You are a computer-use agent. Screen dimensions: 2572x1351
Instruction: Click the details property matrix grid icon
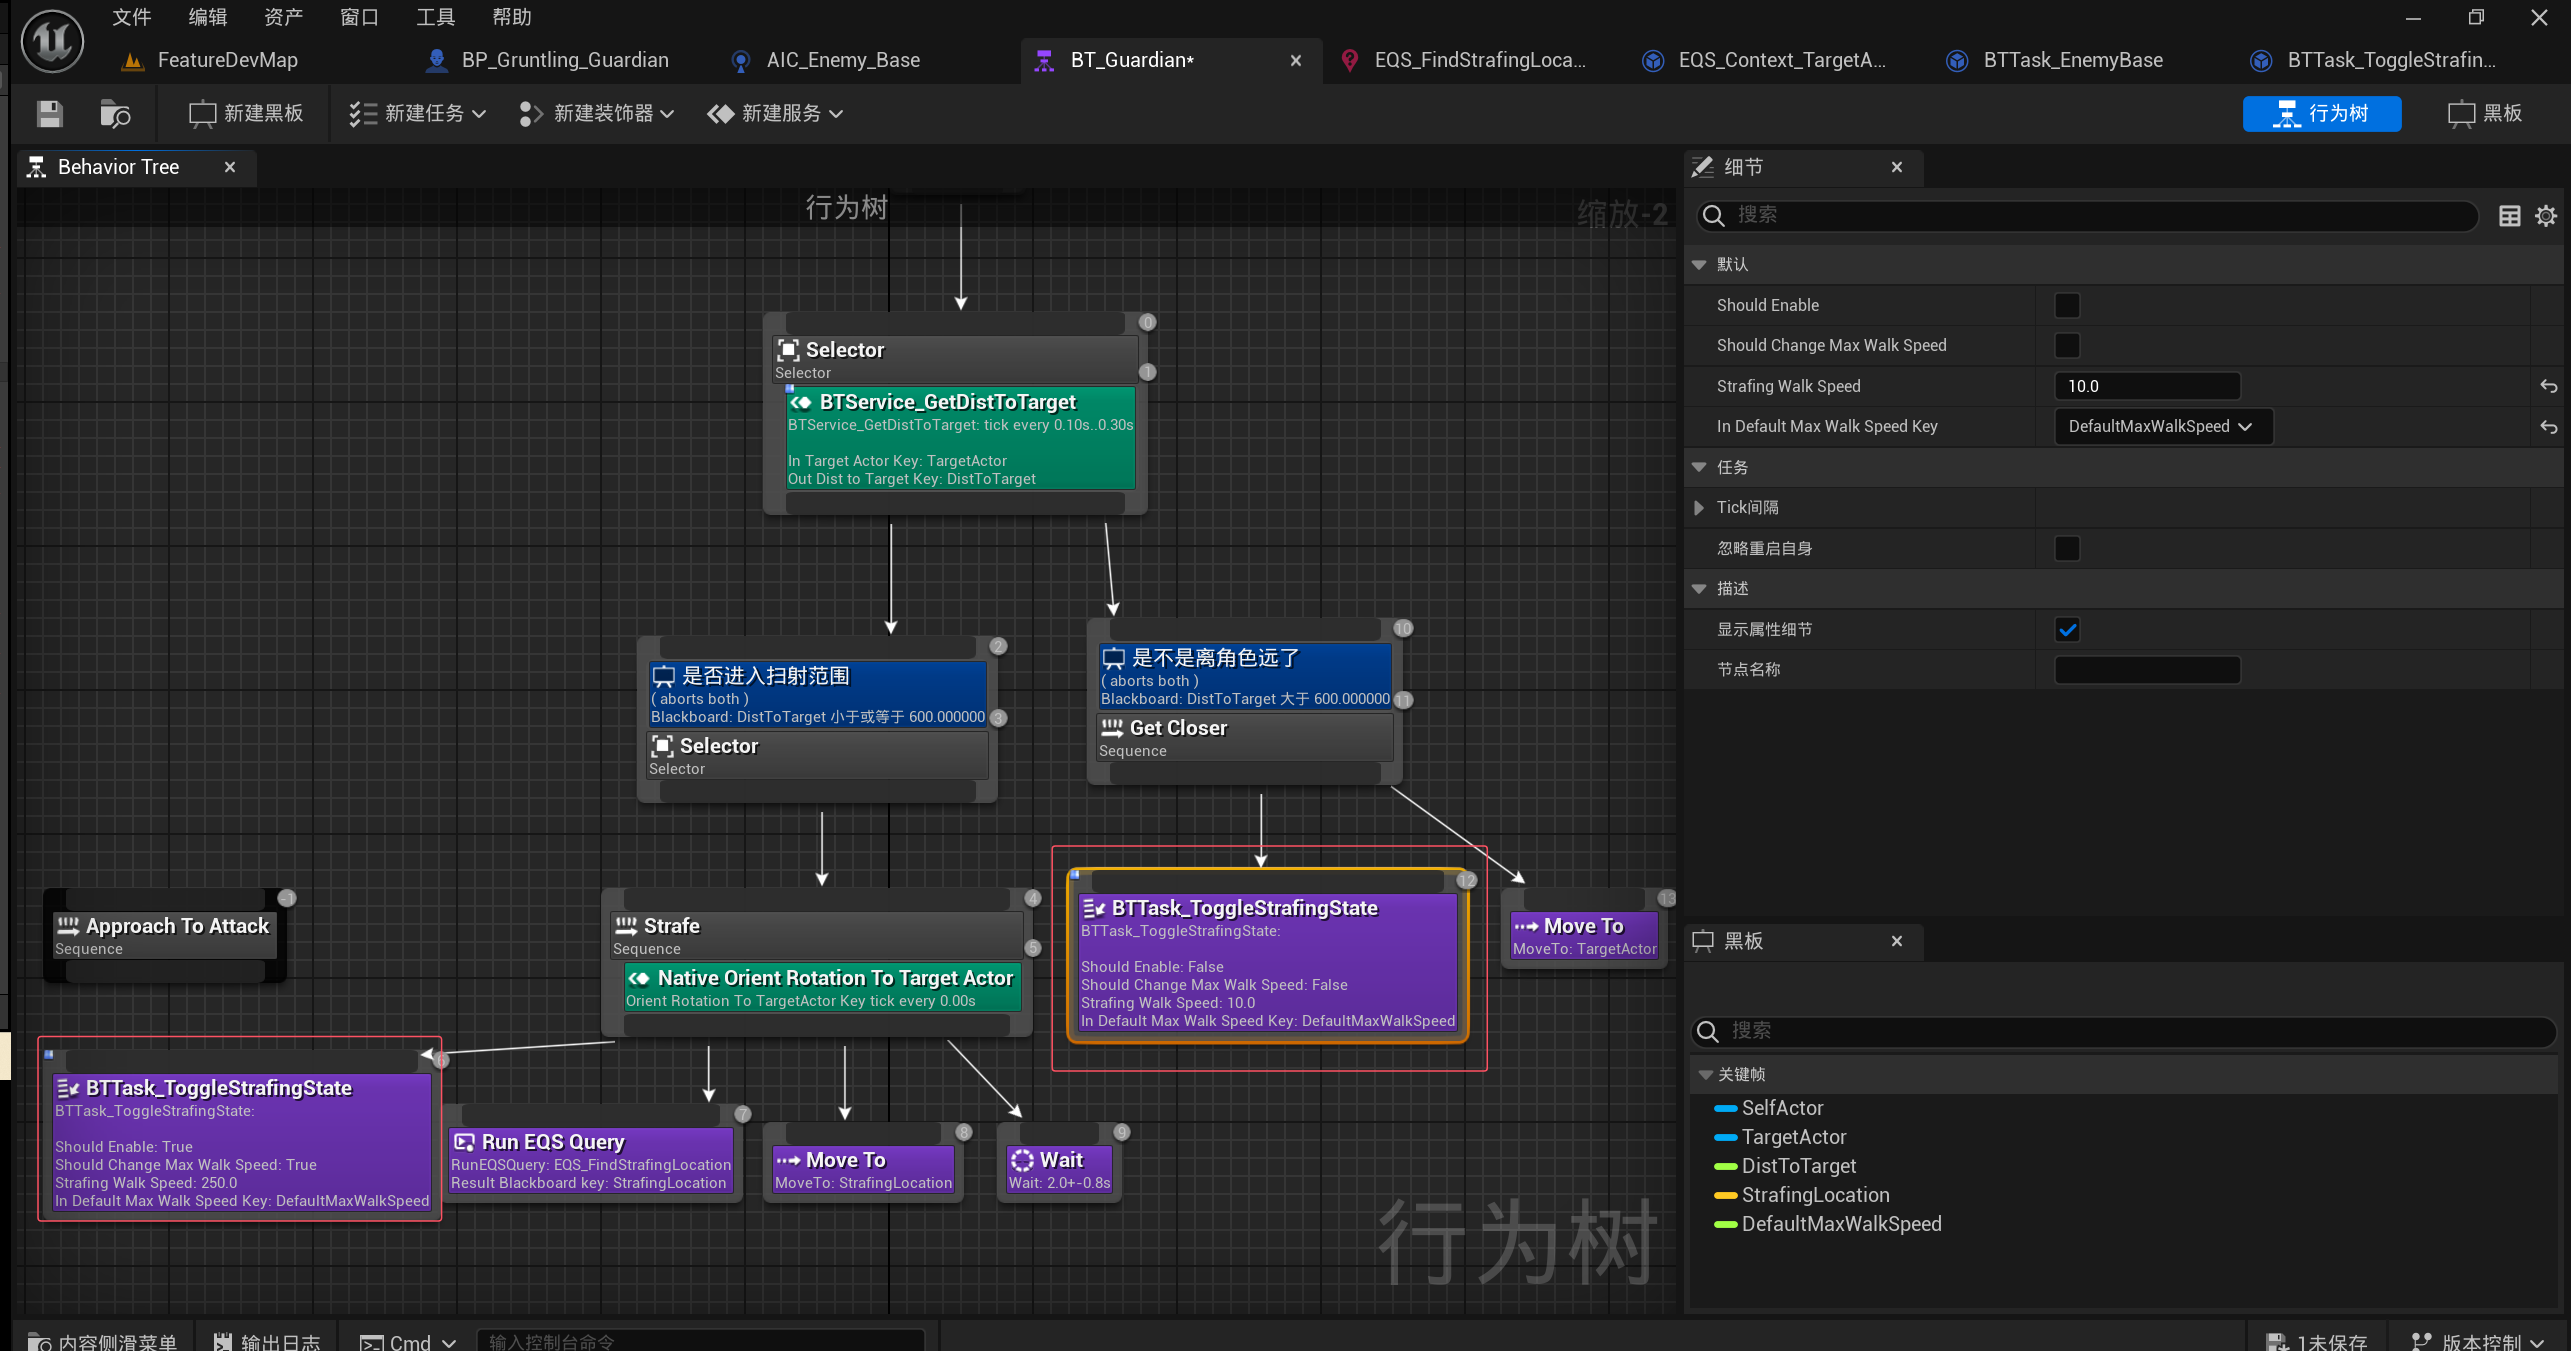[2509, 216]
